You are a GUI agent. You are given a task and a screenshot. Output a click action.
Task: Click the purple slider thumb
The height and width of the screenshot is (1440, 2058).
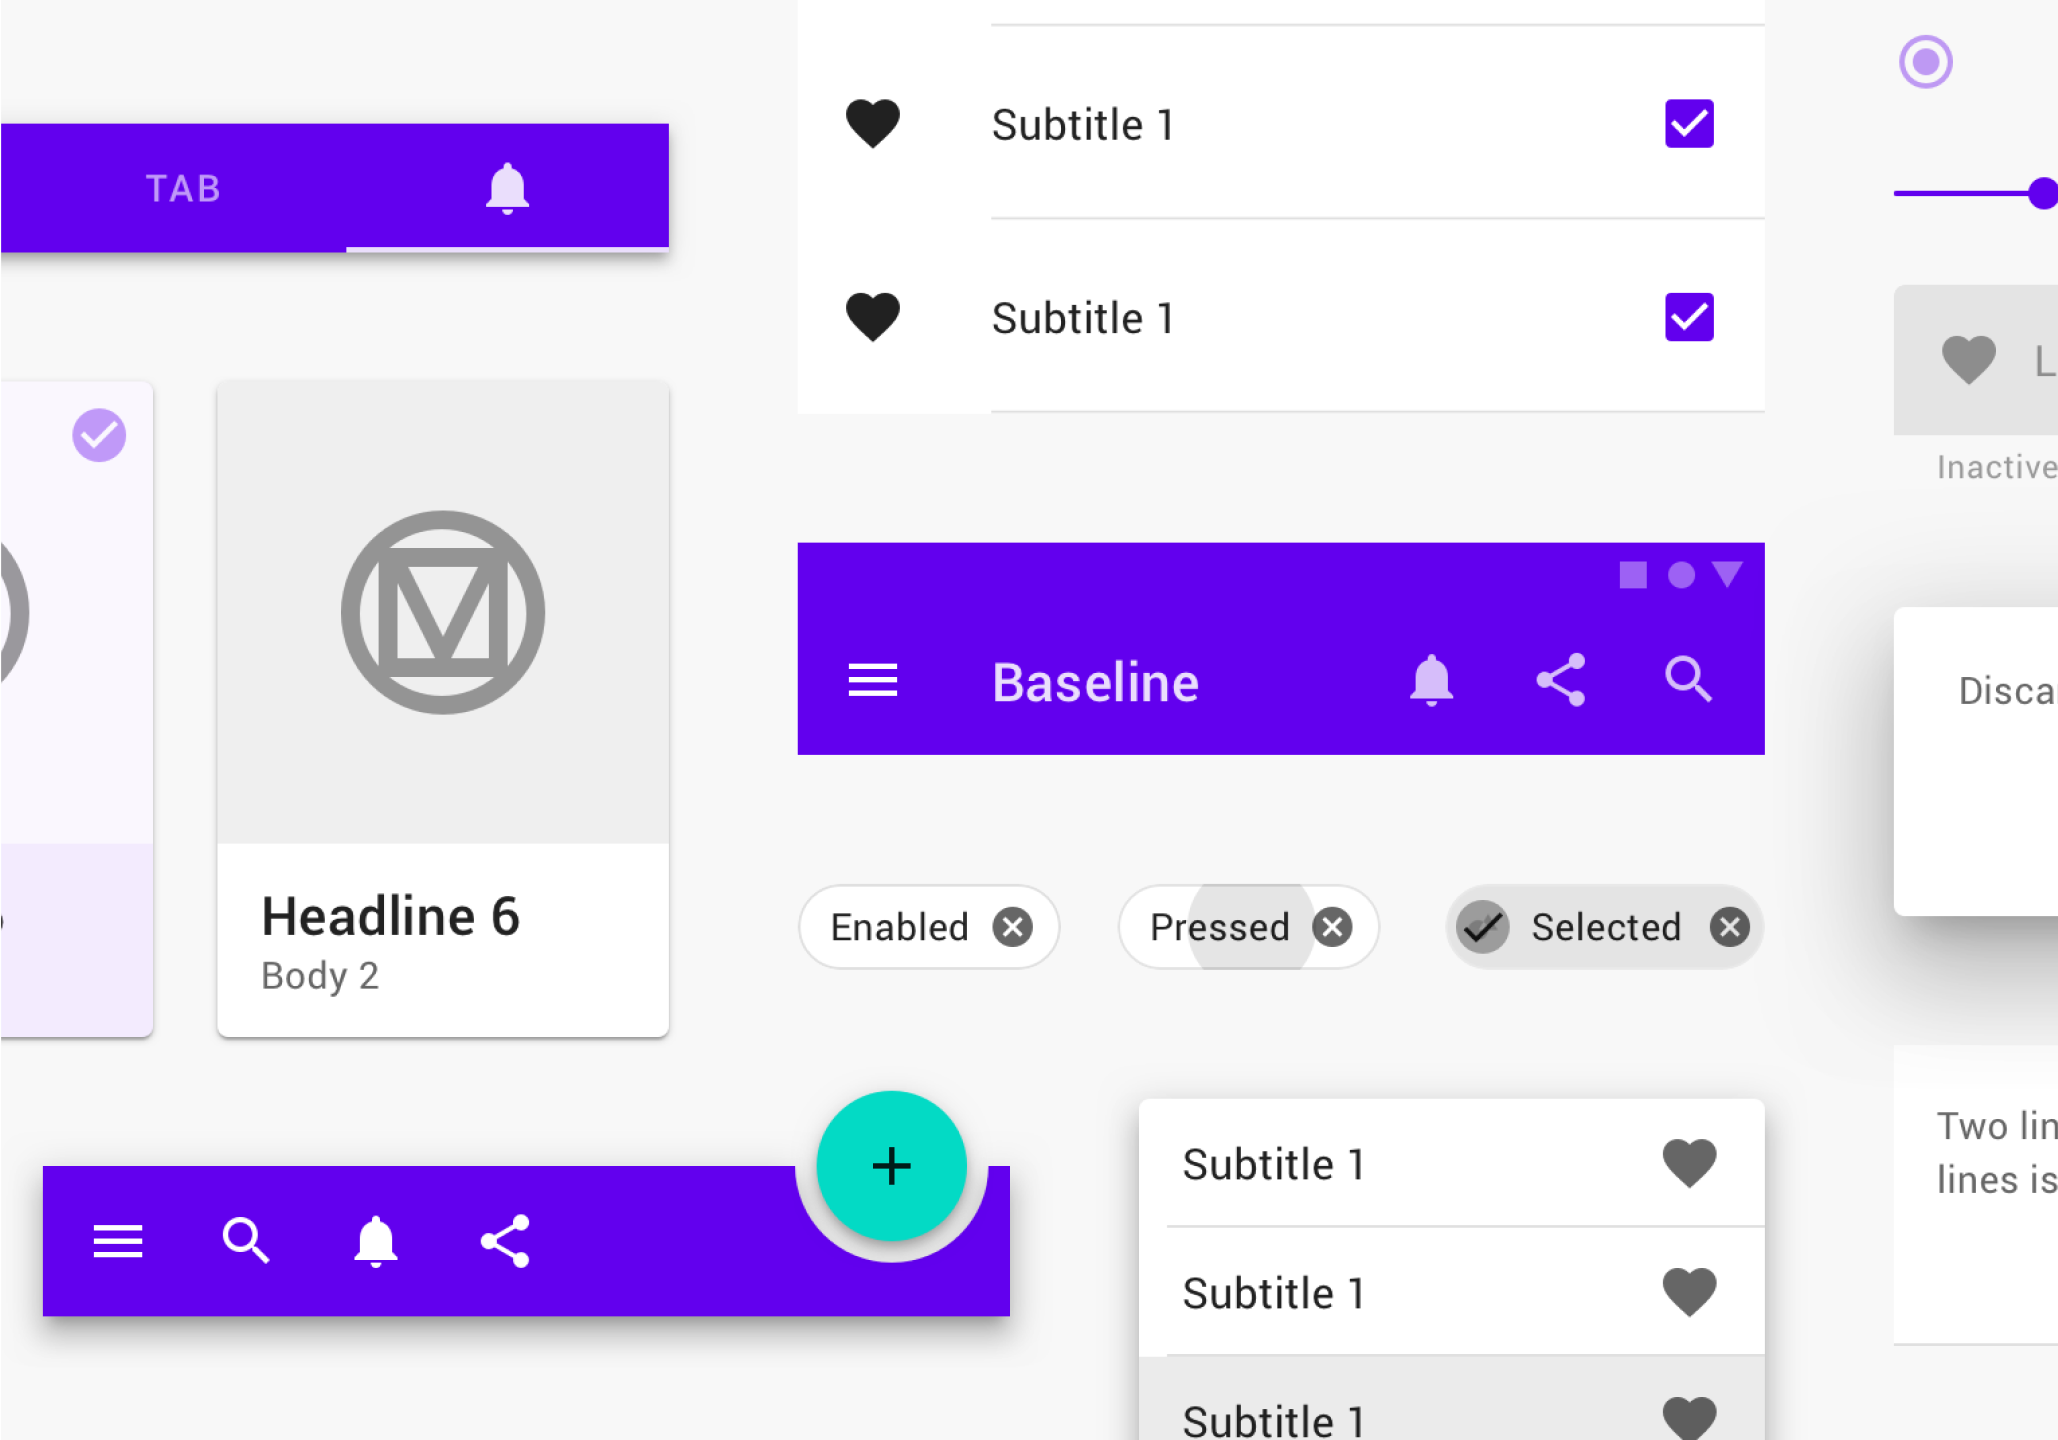click(2043, 193)
